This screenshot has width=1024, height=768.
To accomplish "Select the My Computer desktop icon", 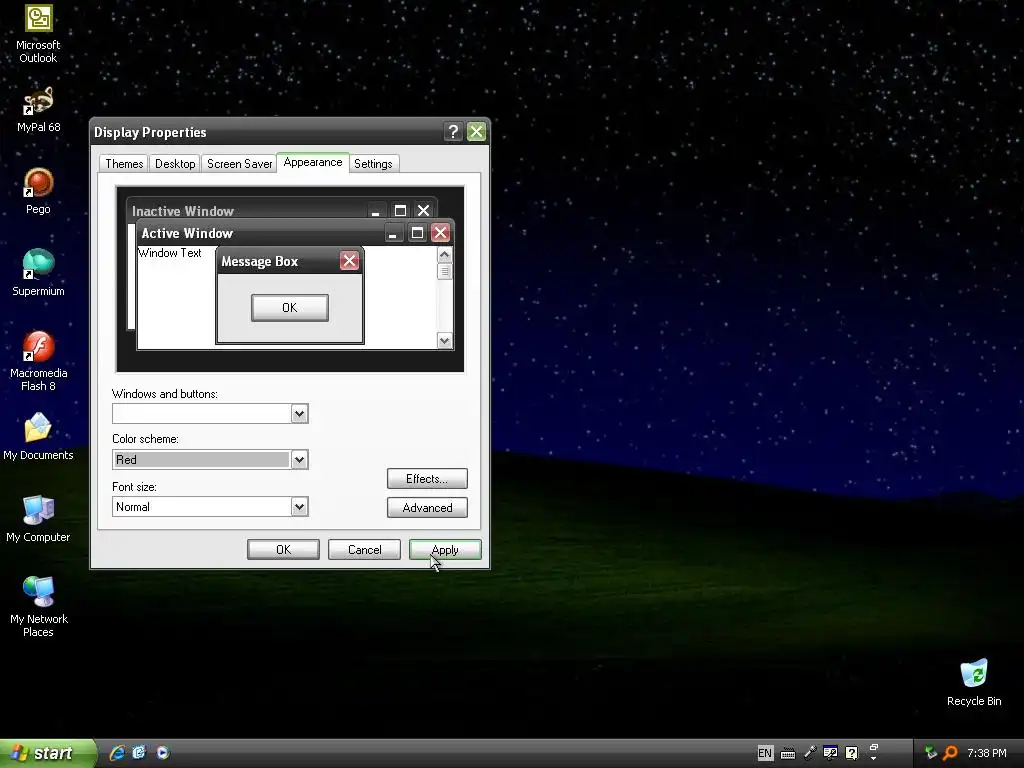I will click(x=38, y=519).
